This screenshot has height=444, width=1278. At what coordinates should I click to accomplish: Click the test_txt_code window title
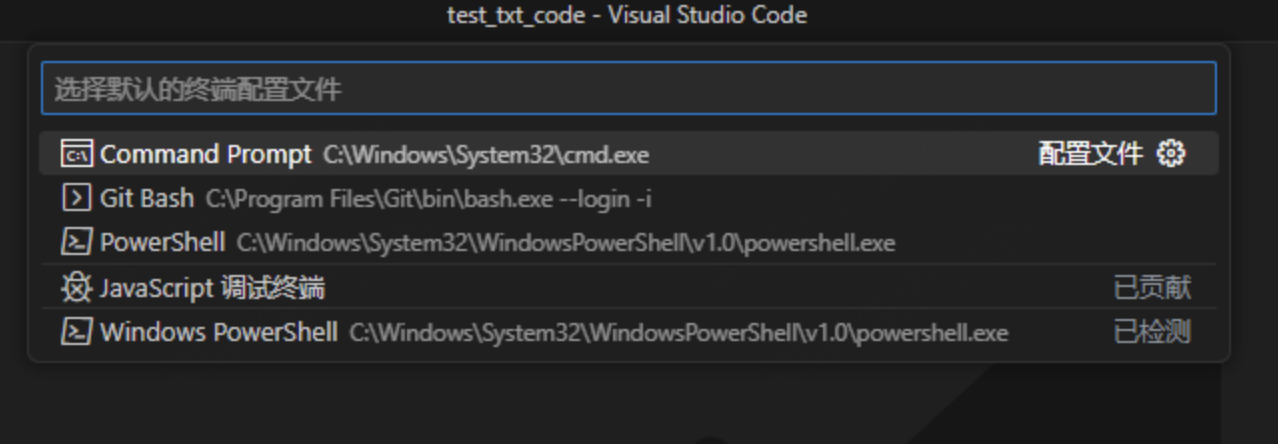point(627,16)
